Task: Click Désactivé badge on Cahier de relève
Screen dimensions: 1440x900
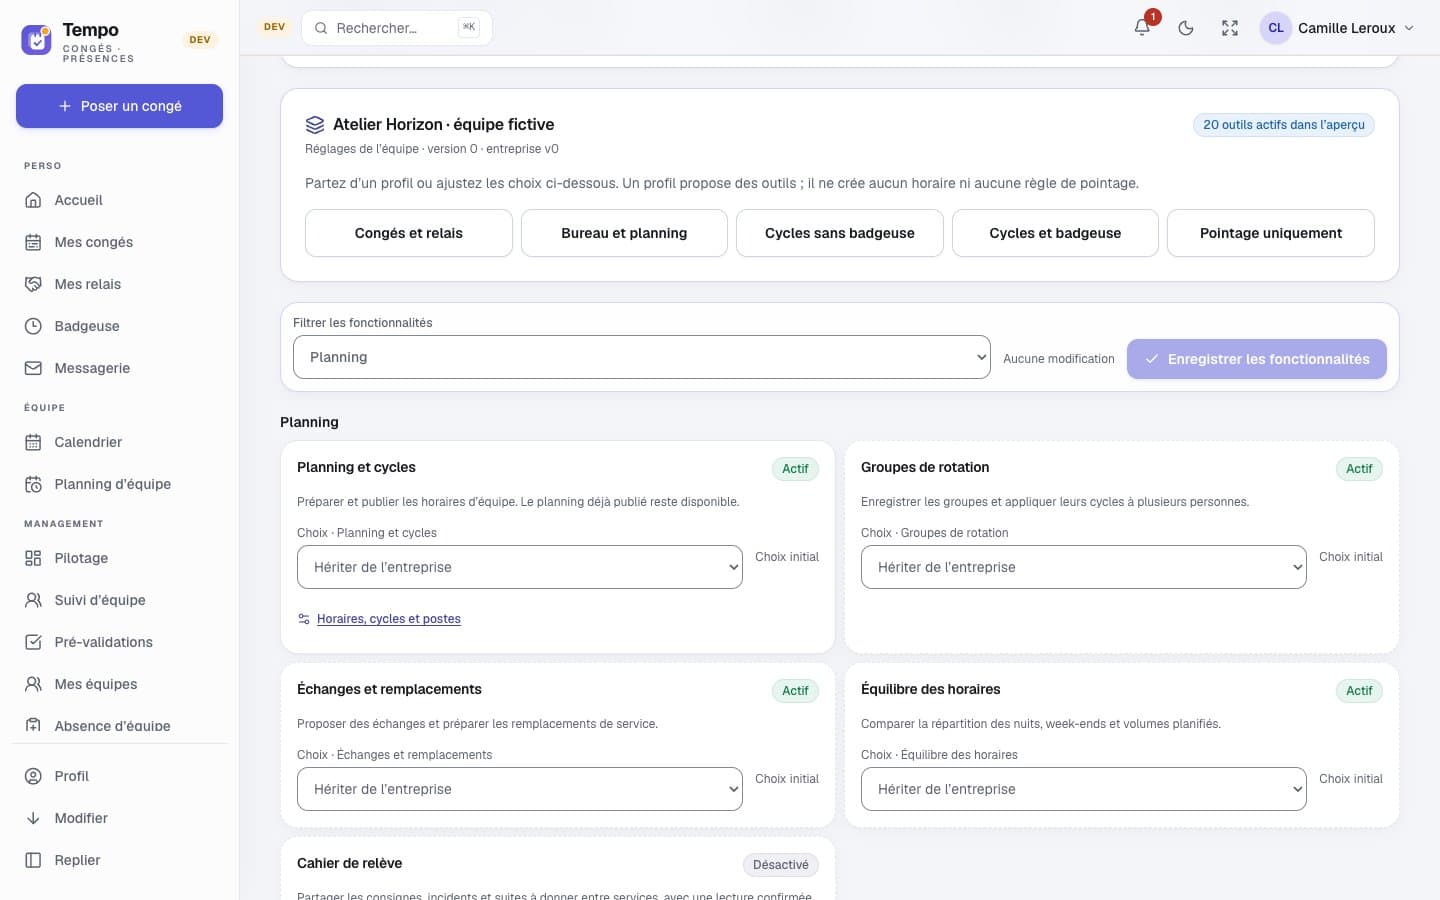Action: click(781, 865)
